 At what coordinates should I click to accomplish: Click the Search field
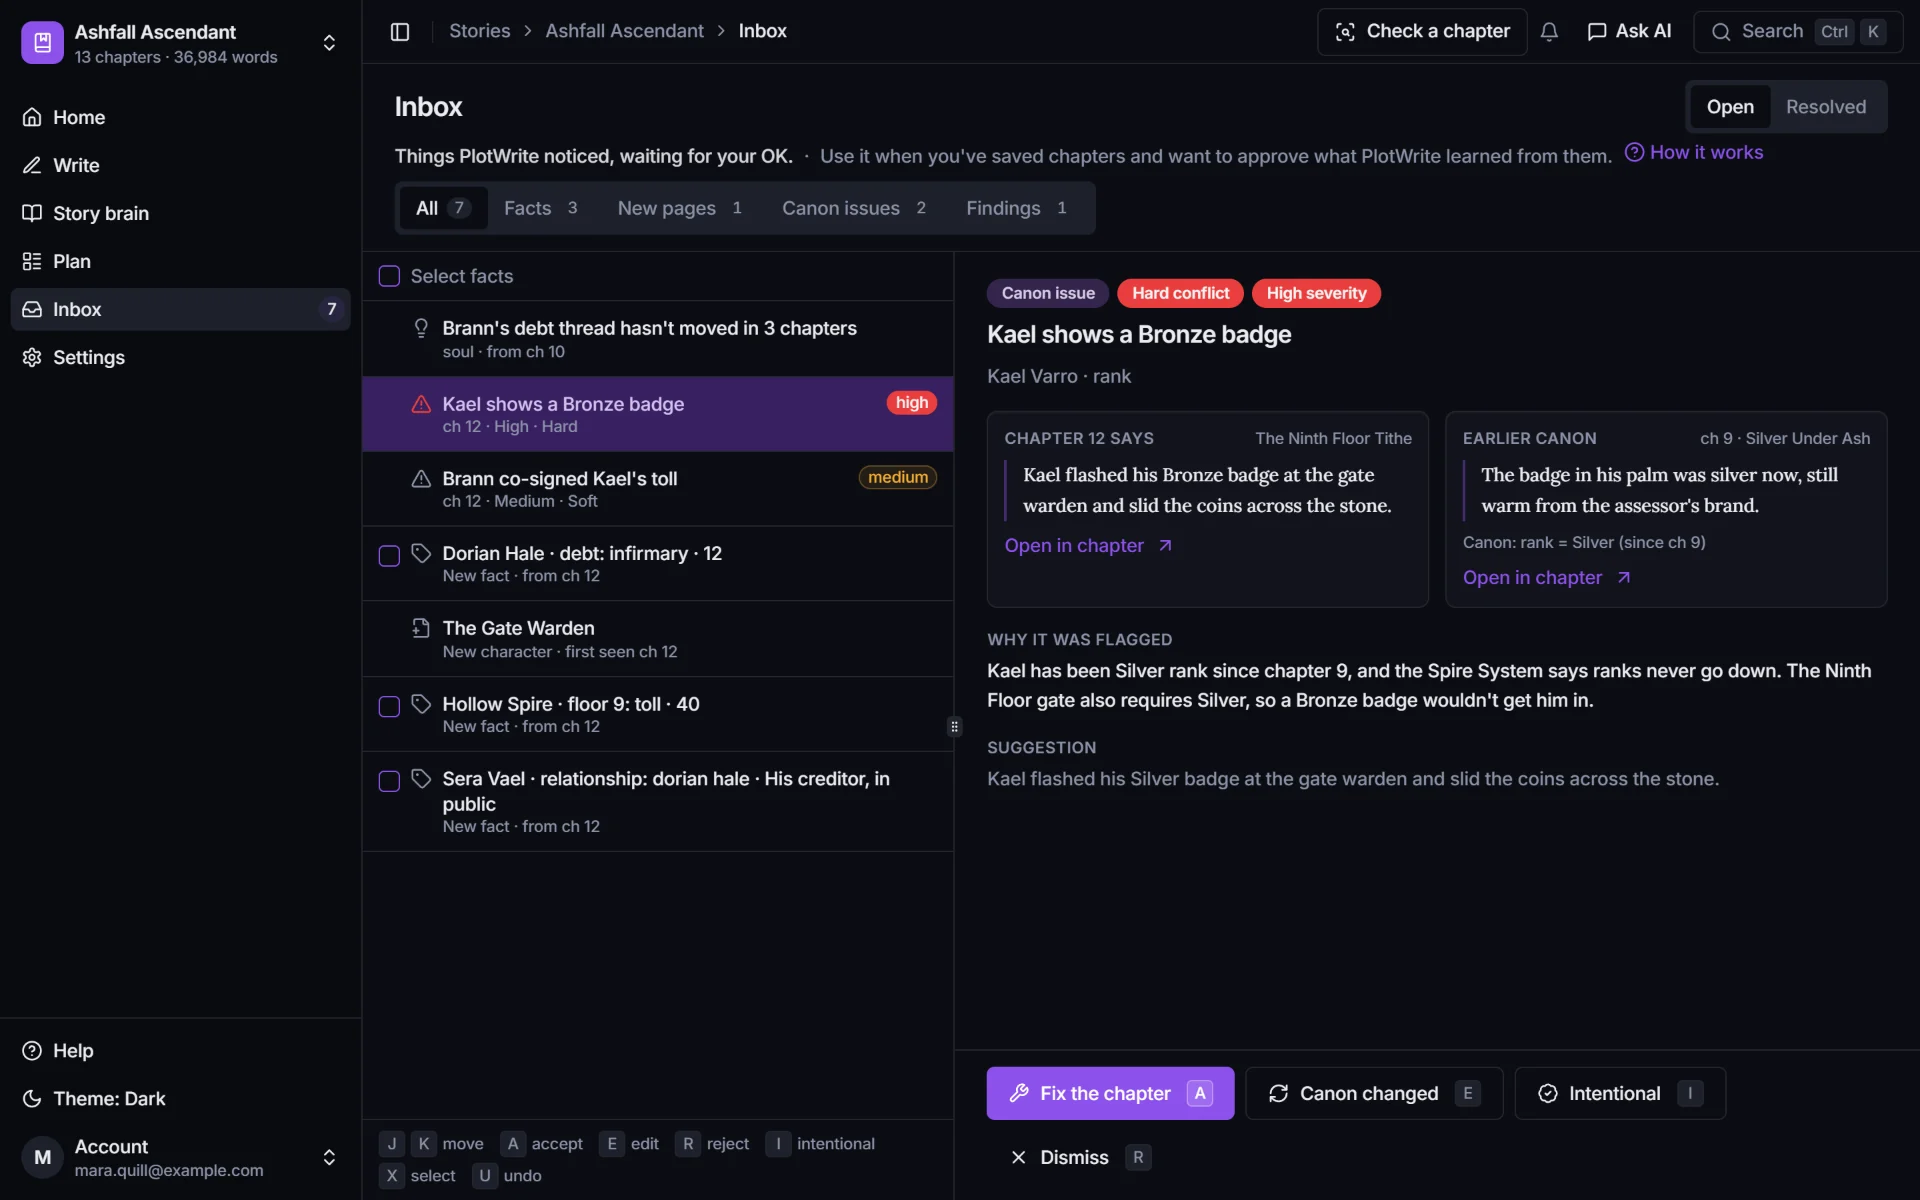[1797, 31]
